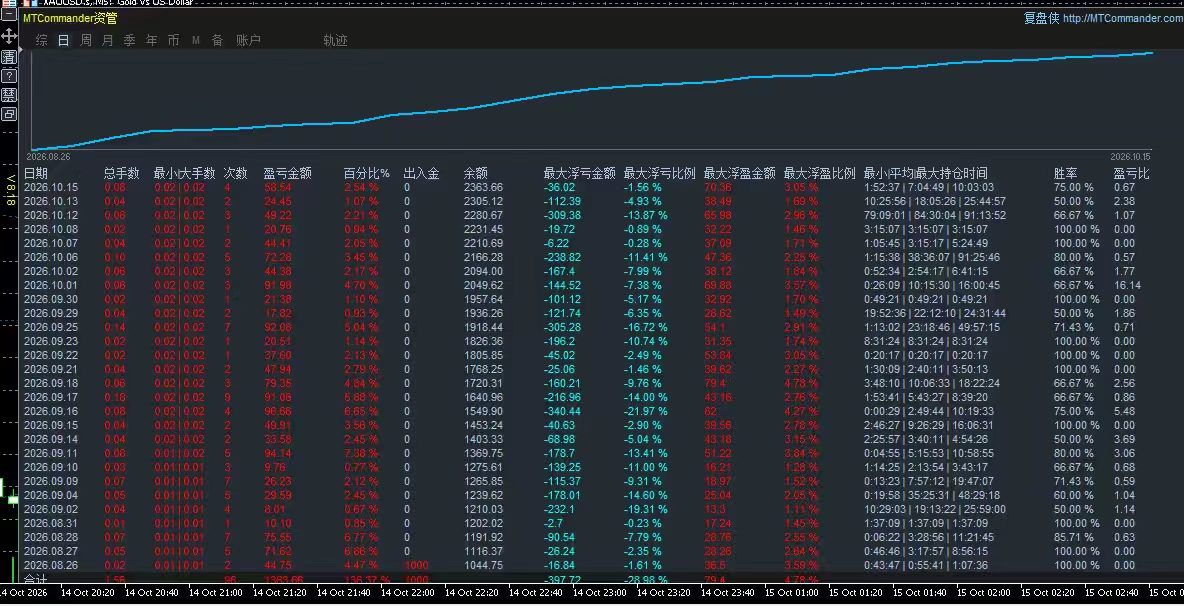
Task: Click the blue equity curve chart
Action: click(592, 100)
